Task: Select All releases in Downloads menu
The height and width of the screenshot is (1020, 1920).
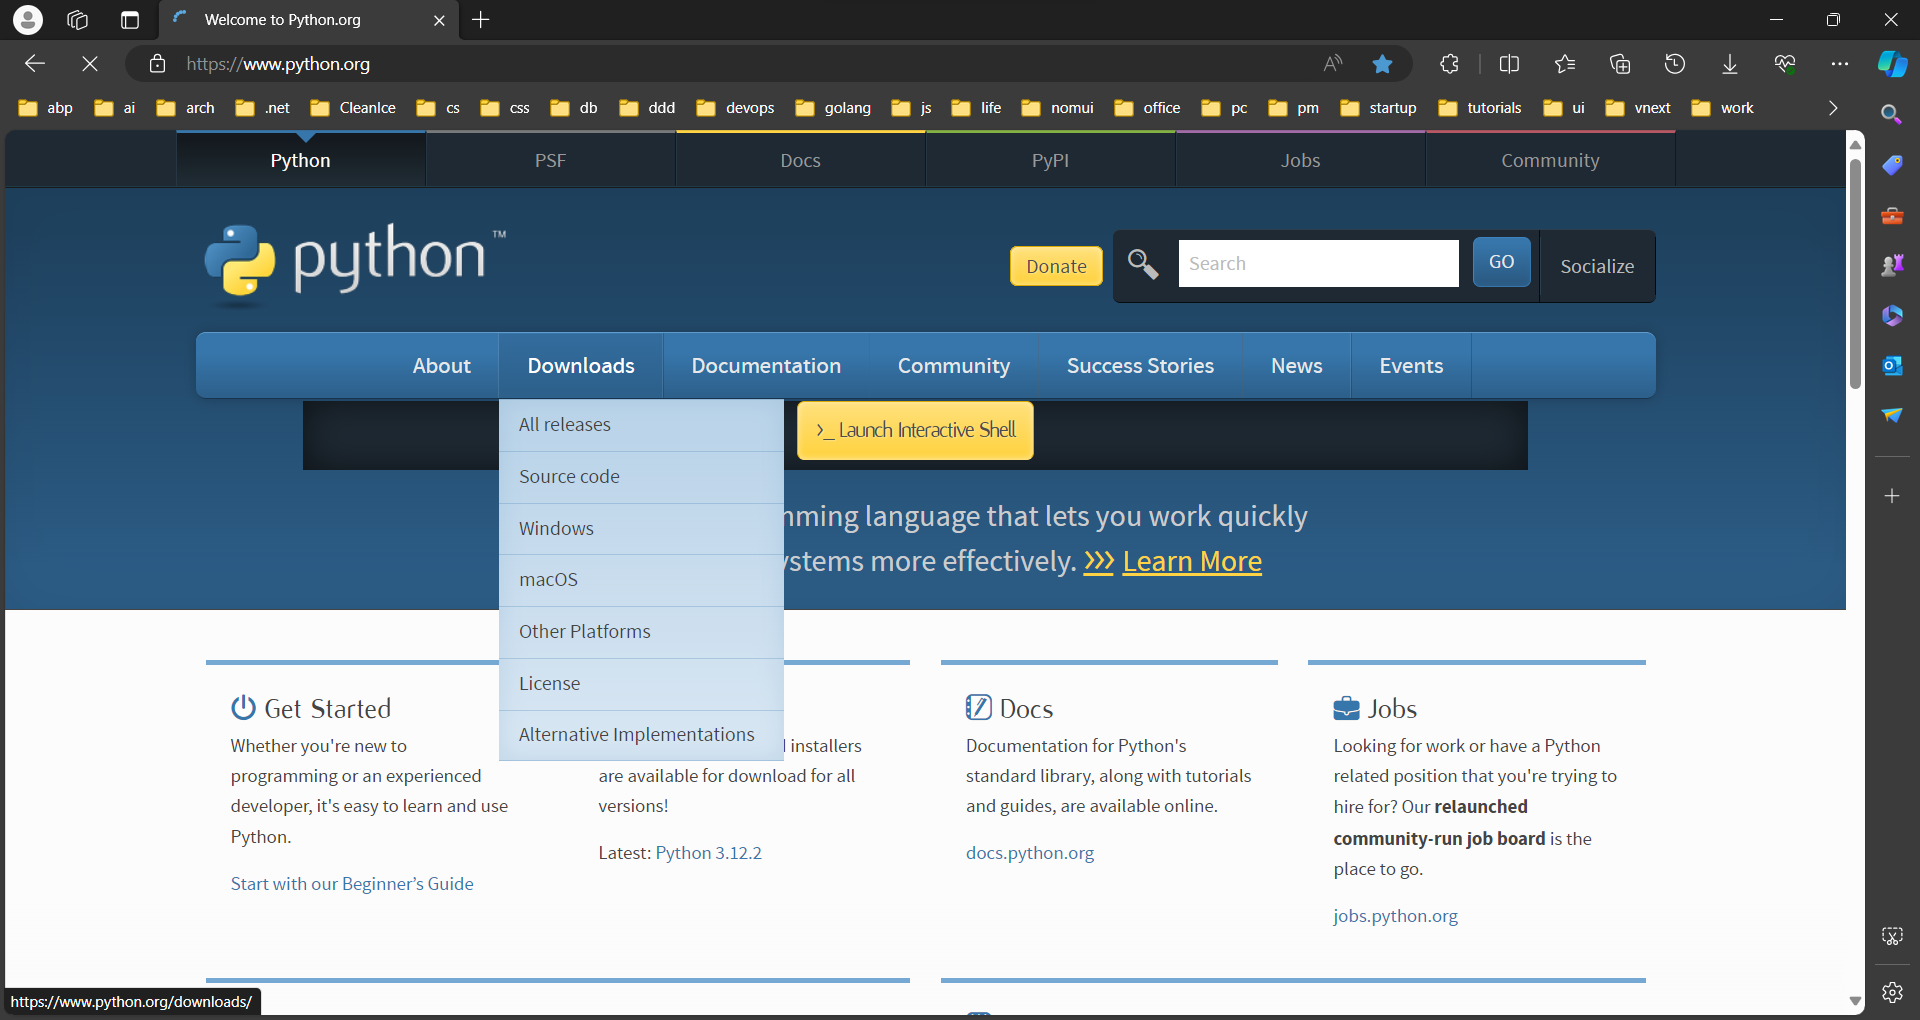Action: [x=641, y=425]
